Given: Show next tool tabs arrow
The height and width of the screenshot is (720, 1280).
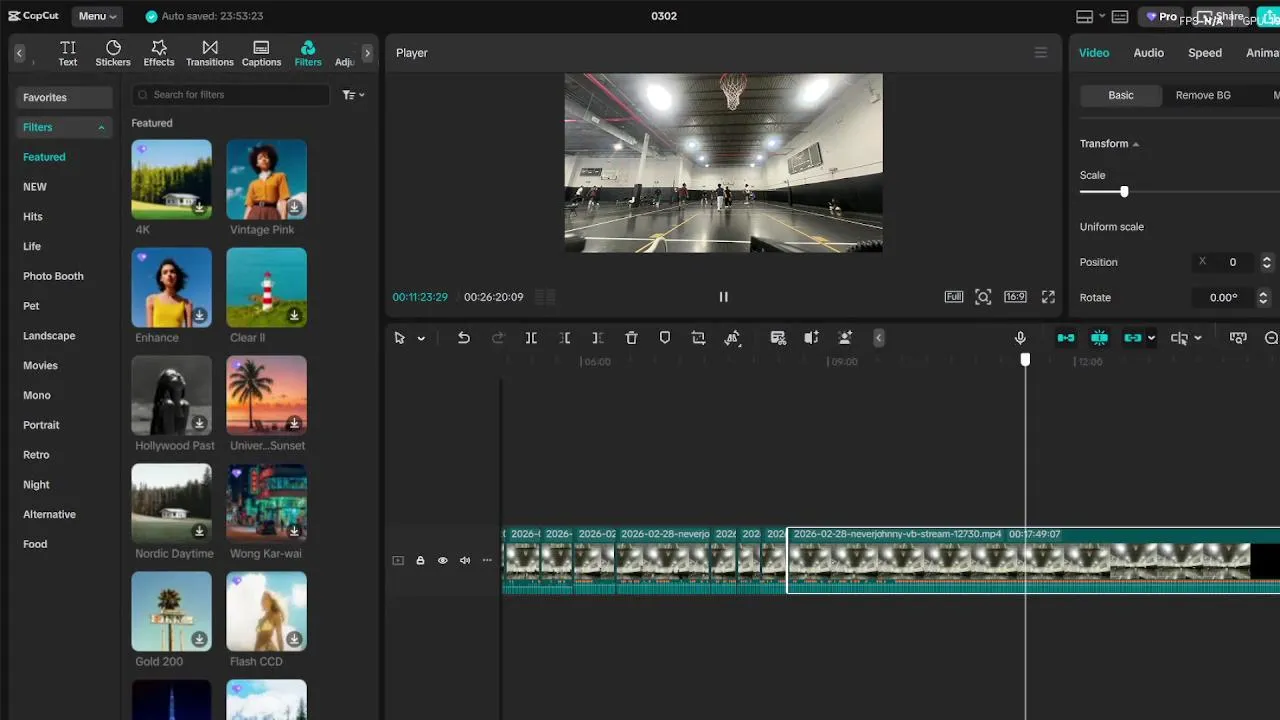Looking at the screenshot, I should pyautogui.click(x=367, y=53).
